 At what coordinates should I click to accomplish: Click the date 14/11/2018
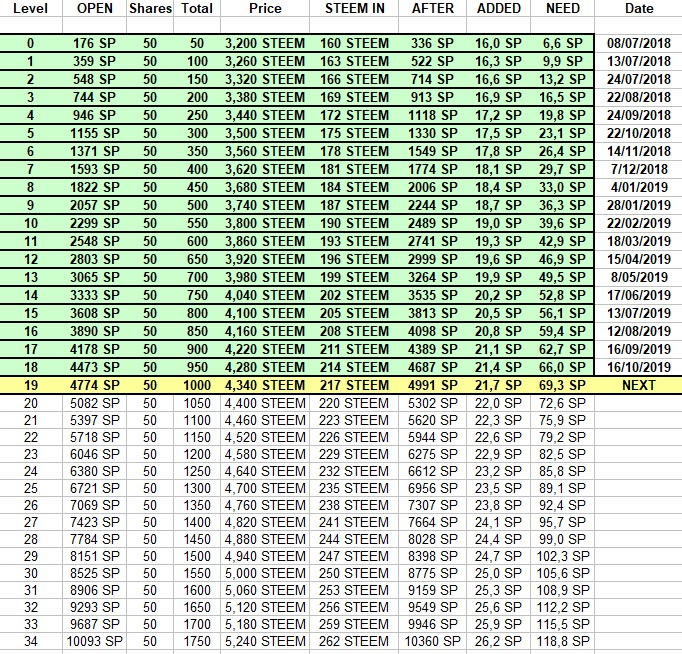click(639, 151)
